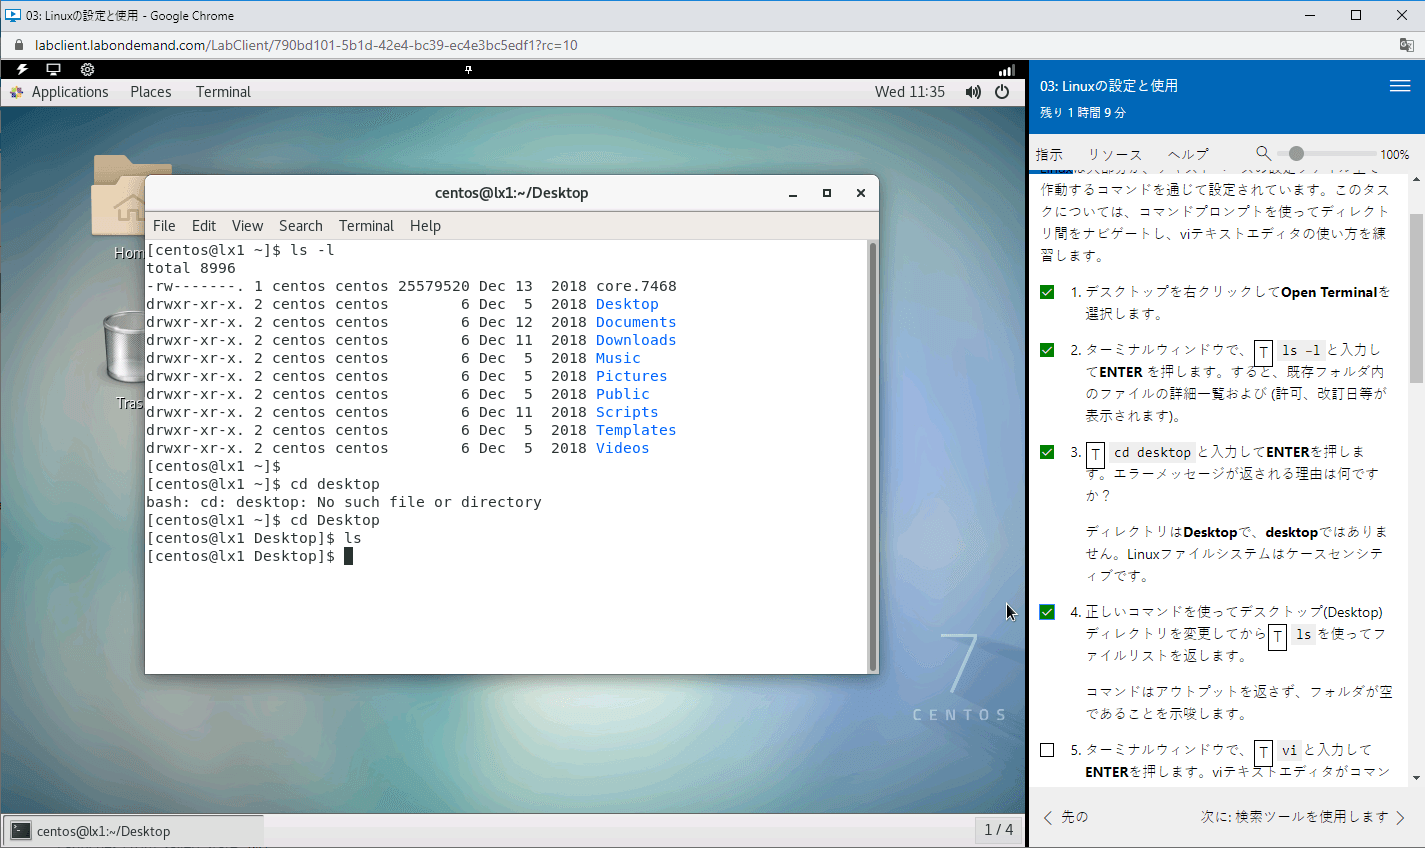Click the centos@lx1 terminal taskbar entry
The width and height of the screenshot is (1425, 848).
[103, 831]
